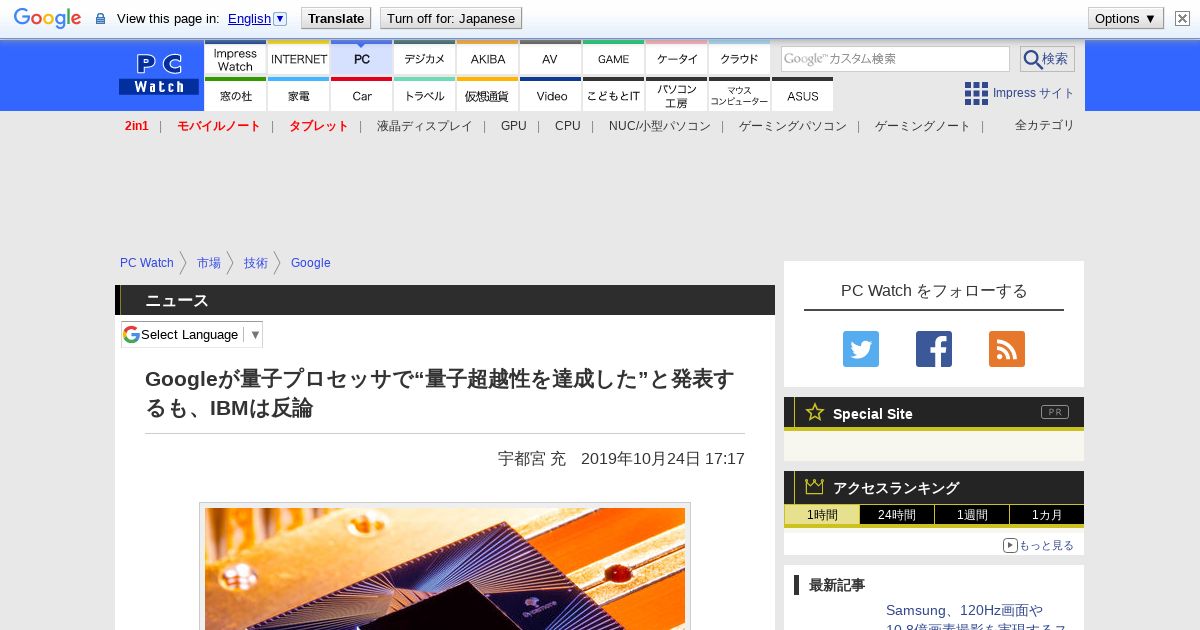Viewport: 1200px width, 630px height.
Task: Open the GAME navigation tab
Action: [613, 58]
